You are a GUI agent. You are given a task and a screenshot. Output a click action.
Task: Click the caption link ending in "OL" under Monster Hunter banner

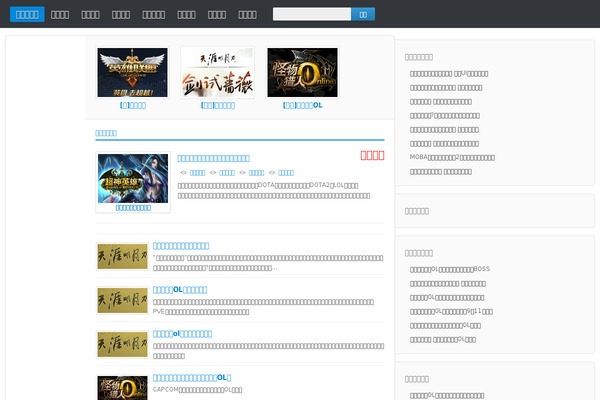tap(303, 105)
